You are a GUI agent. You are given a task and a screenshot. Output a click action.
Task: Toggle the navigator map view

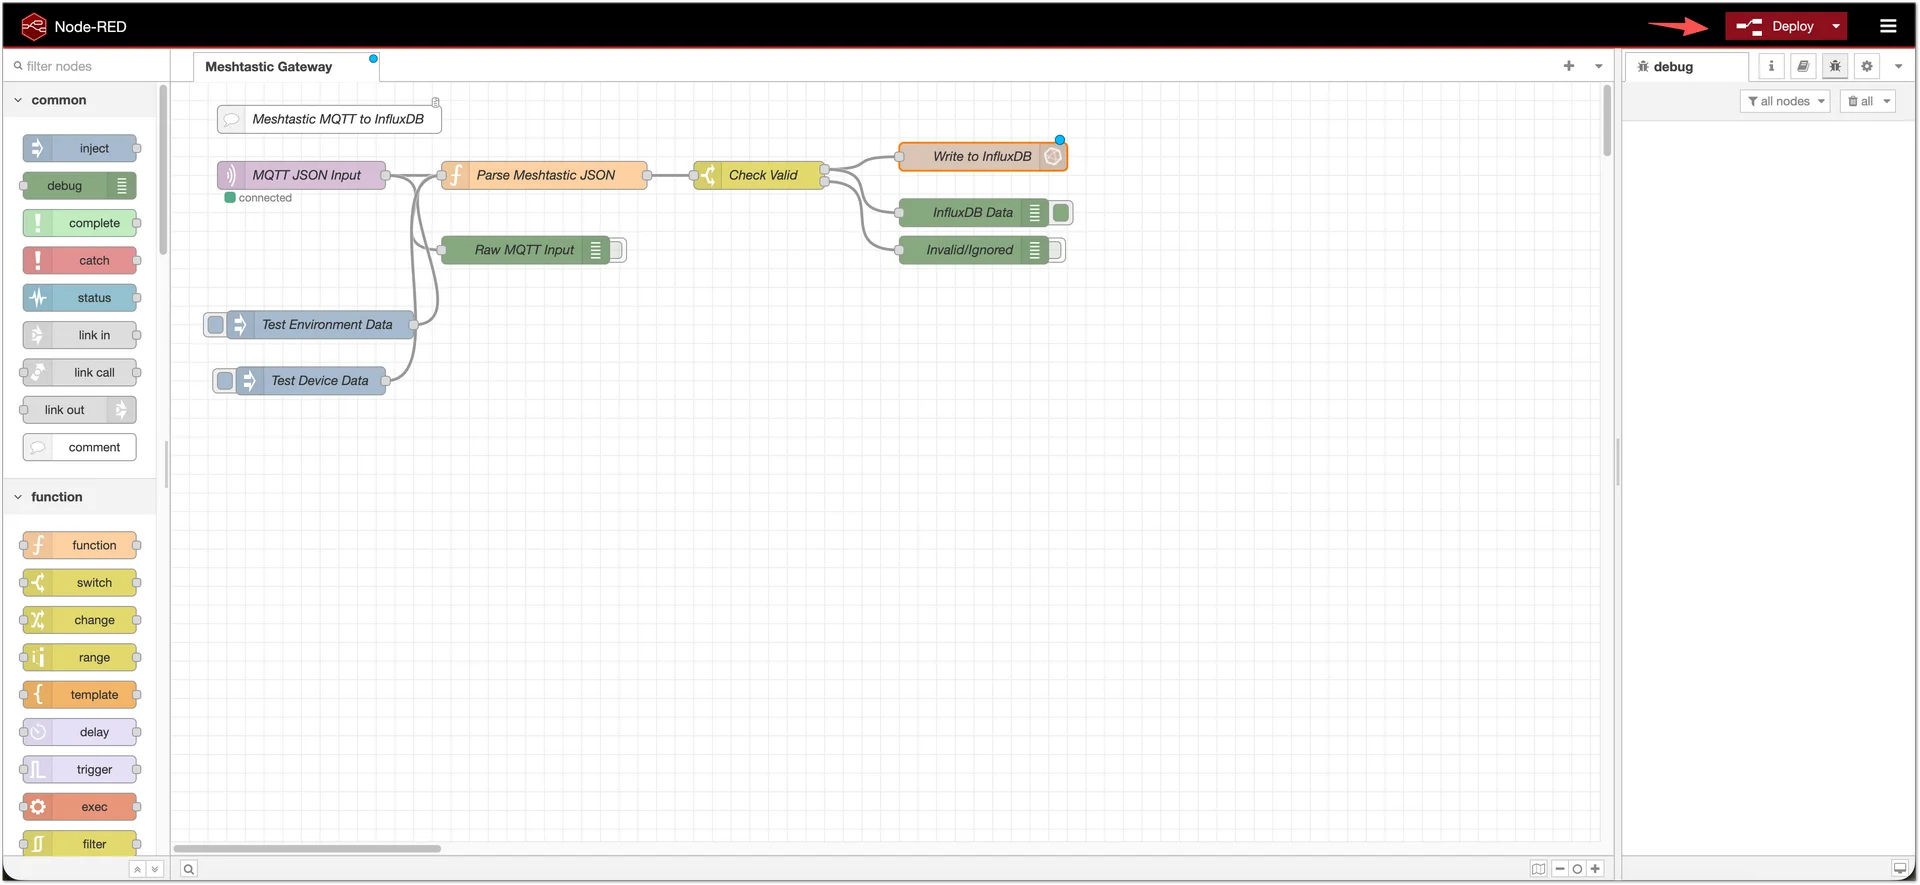point(1538,869)
